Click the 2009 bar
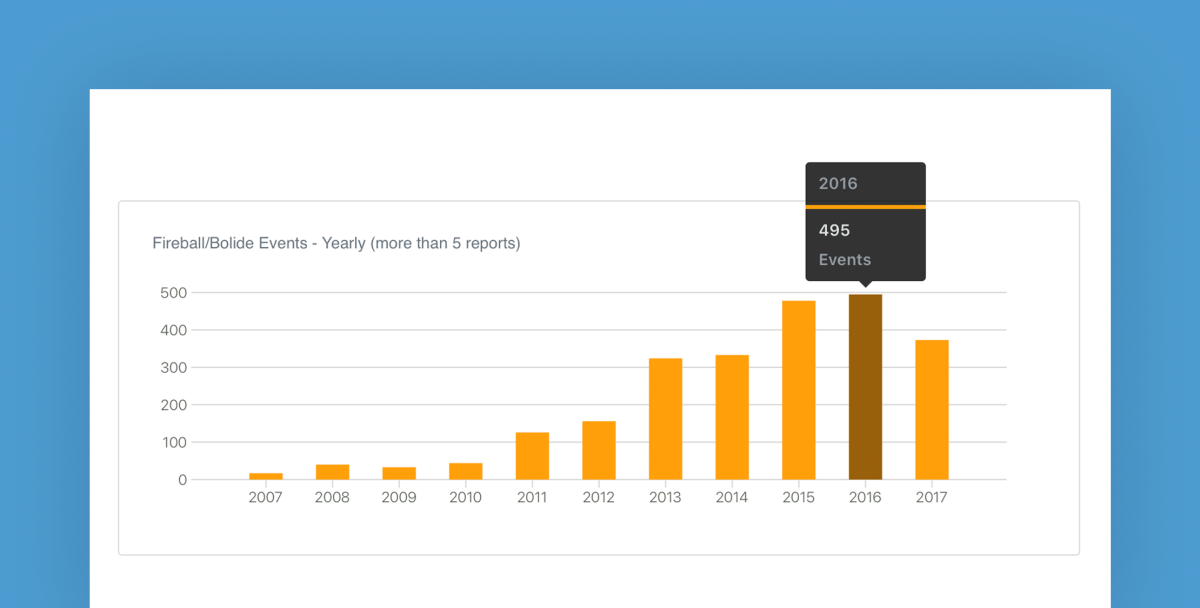Viewport: 1200px width, 608px height. [x=398, y=472]
